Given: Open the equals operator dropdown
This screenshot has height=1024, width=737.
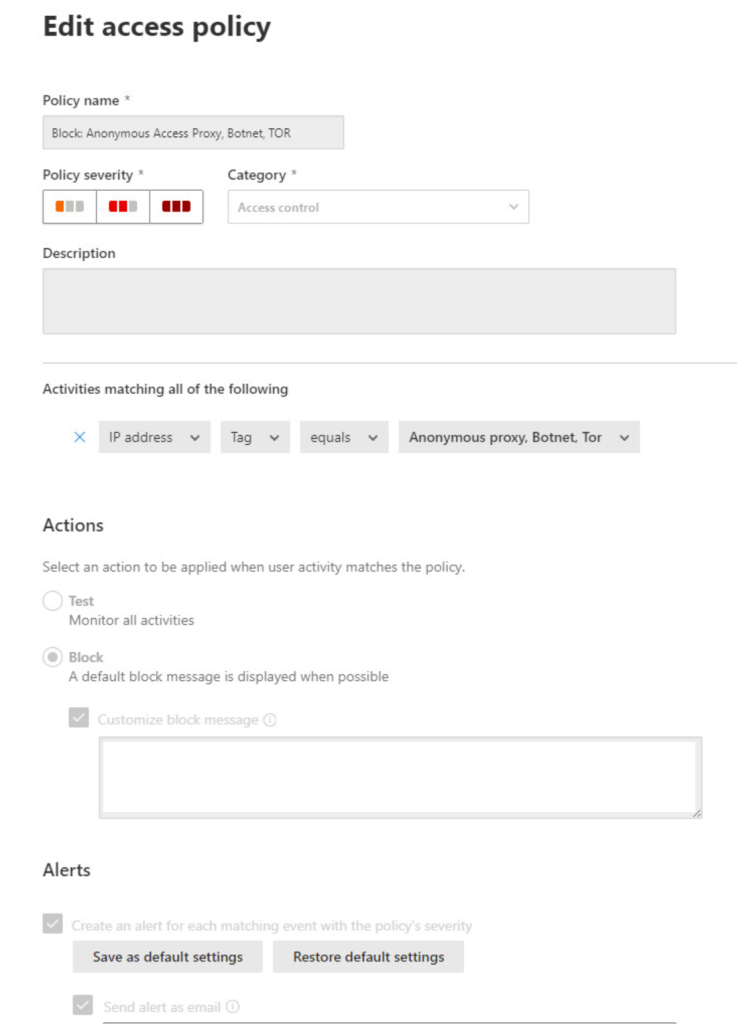Looking at the screenshot, I should point(344,437).
